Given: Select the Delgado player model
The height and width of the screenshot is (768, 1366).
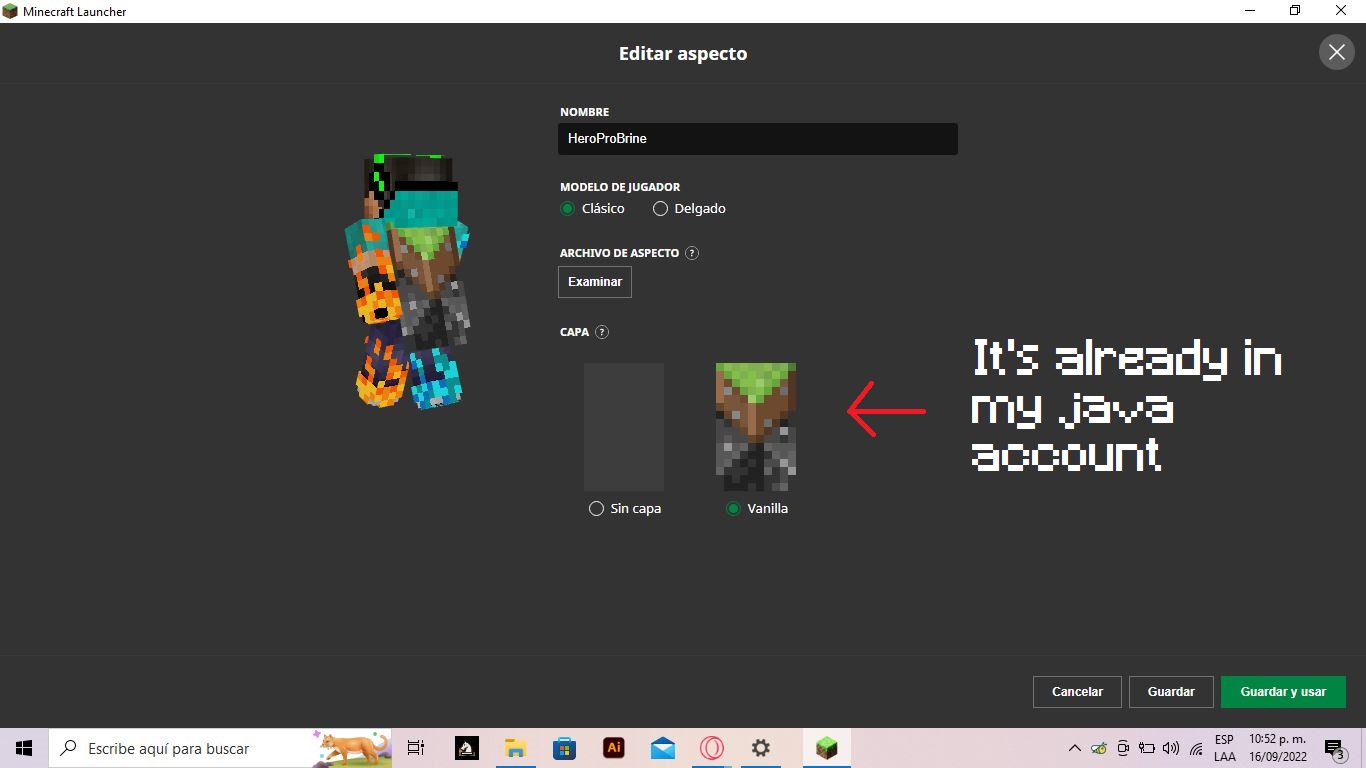Looking at the screenshot, I should coord(660,209).
